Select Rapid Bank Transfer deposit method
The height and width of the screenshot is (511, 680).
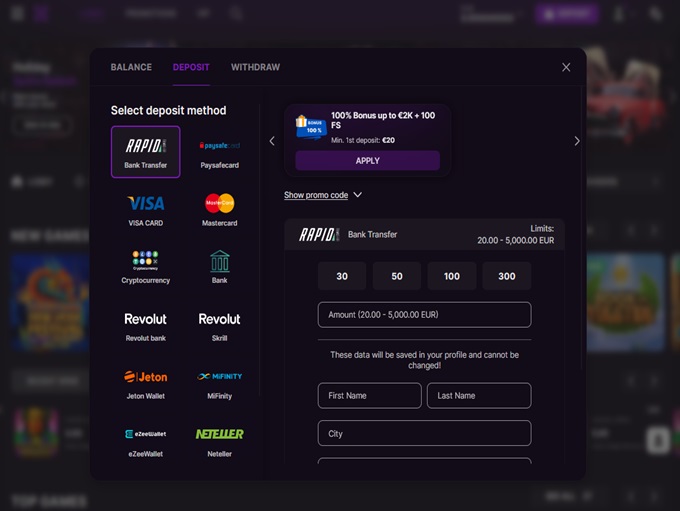pos(146,152)
